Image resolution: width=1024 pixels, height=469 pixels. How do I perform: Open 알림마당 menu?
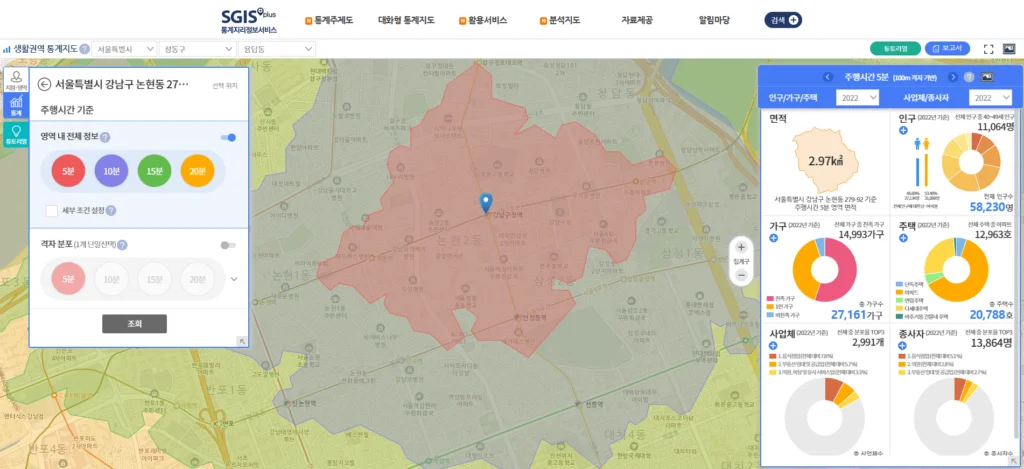click(714, 20)
